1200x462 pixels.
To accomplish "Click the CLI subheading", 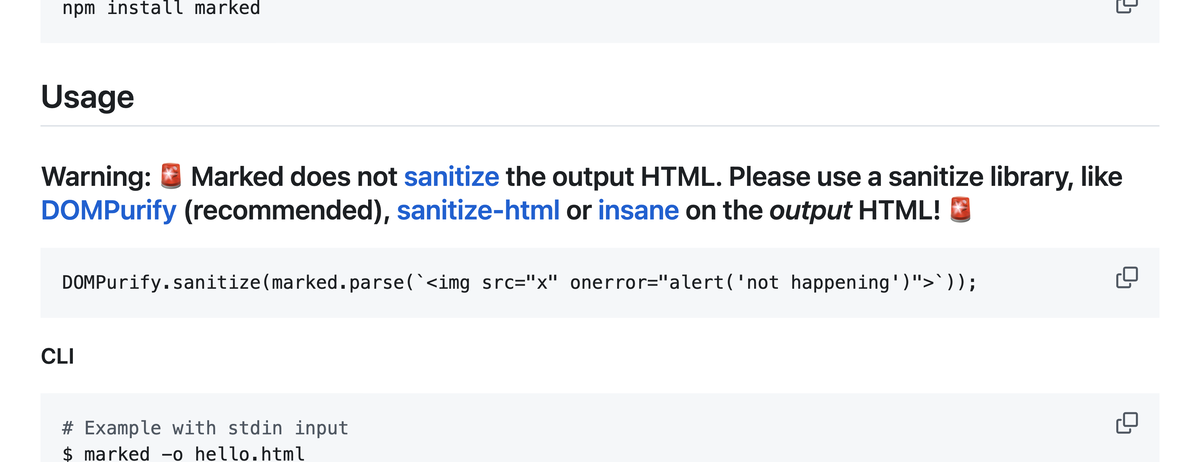I will point(57,354).
